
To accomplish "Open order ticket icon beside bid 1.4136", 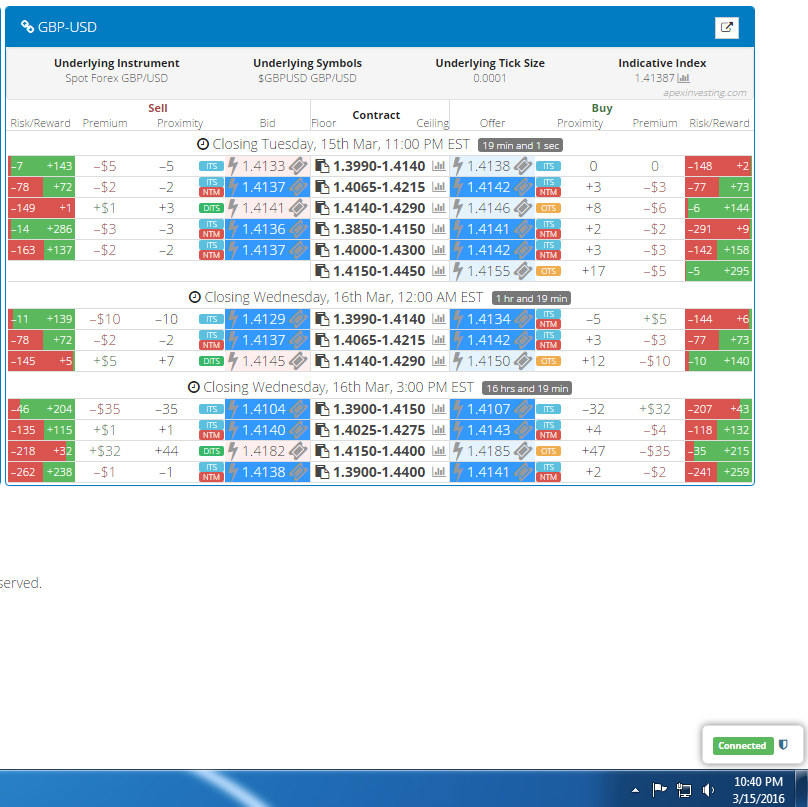I will click(x=298, y=229).
